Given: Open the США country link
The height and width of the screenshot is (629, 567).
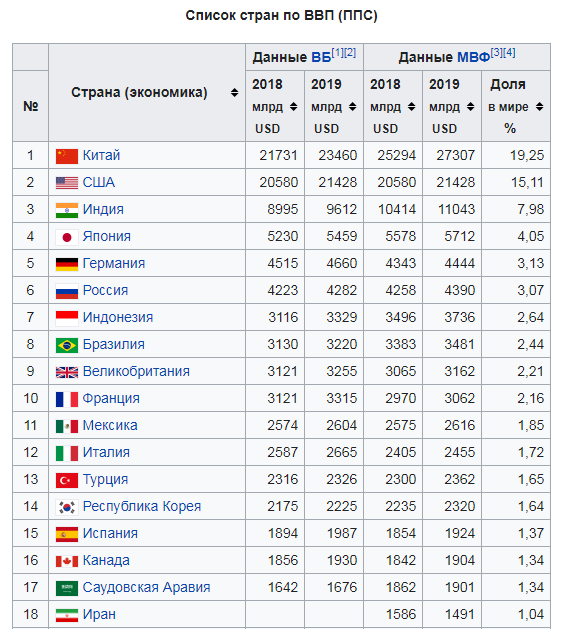Looking at the screenshot, I should [x=99, y=183].
